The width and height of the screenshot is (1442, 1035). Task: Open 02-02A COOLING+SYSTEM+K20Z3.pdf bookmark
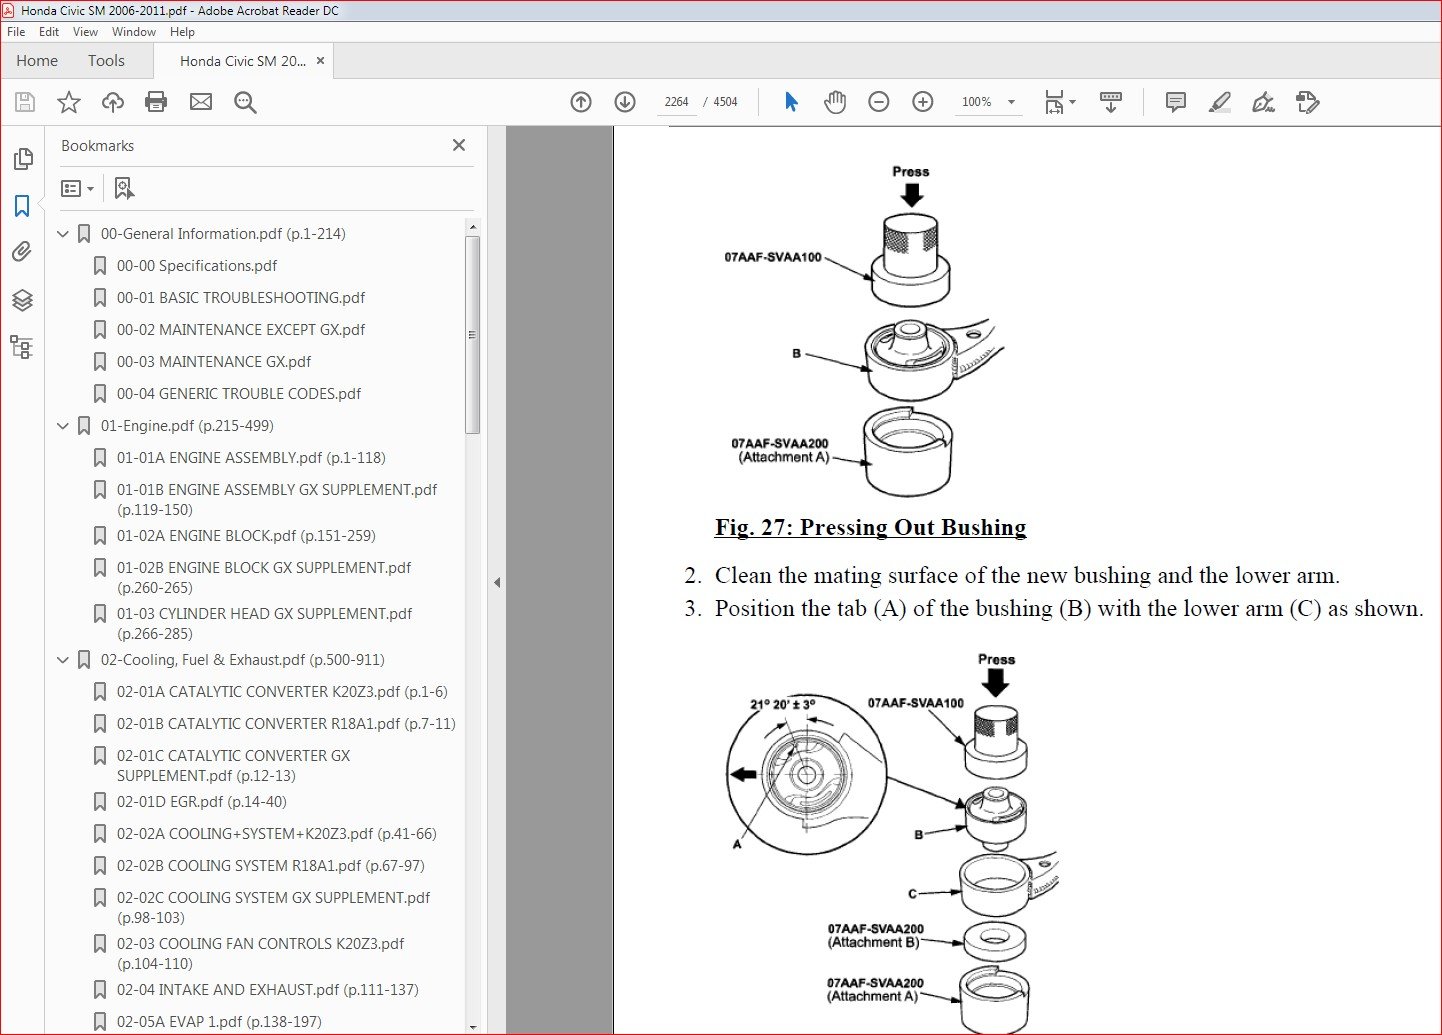tap(277, 834)
